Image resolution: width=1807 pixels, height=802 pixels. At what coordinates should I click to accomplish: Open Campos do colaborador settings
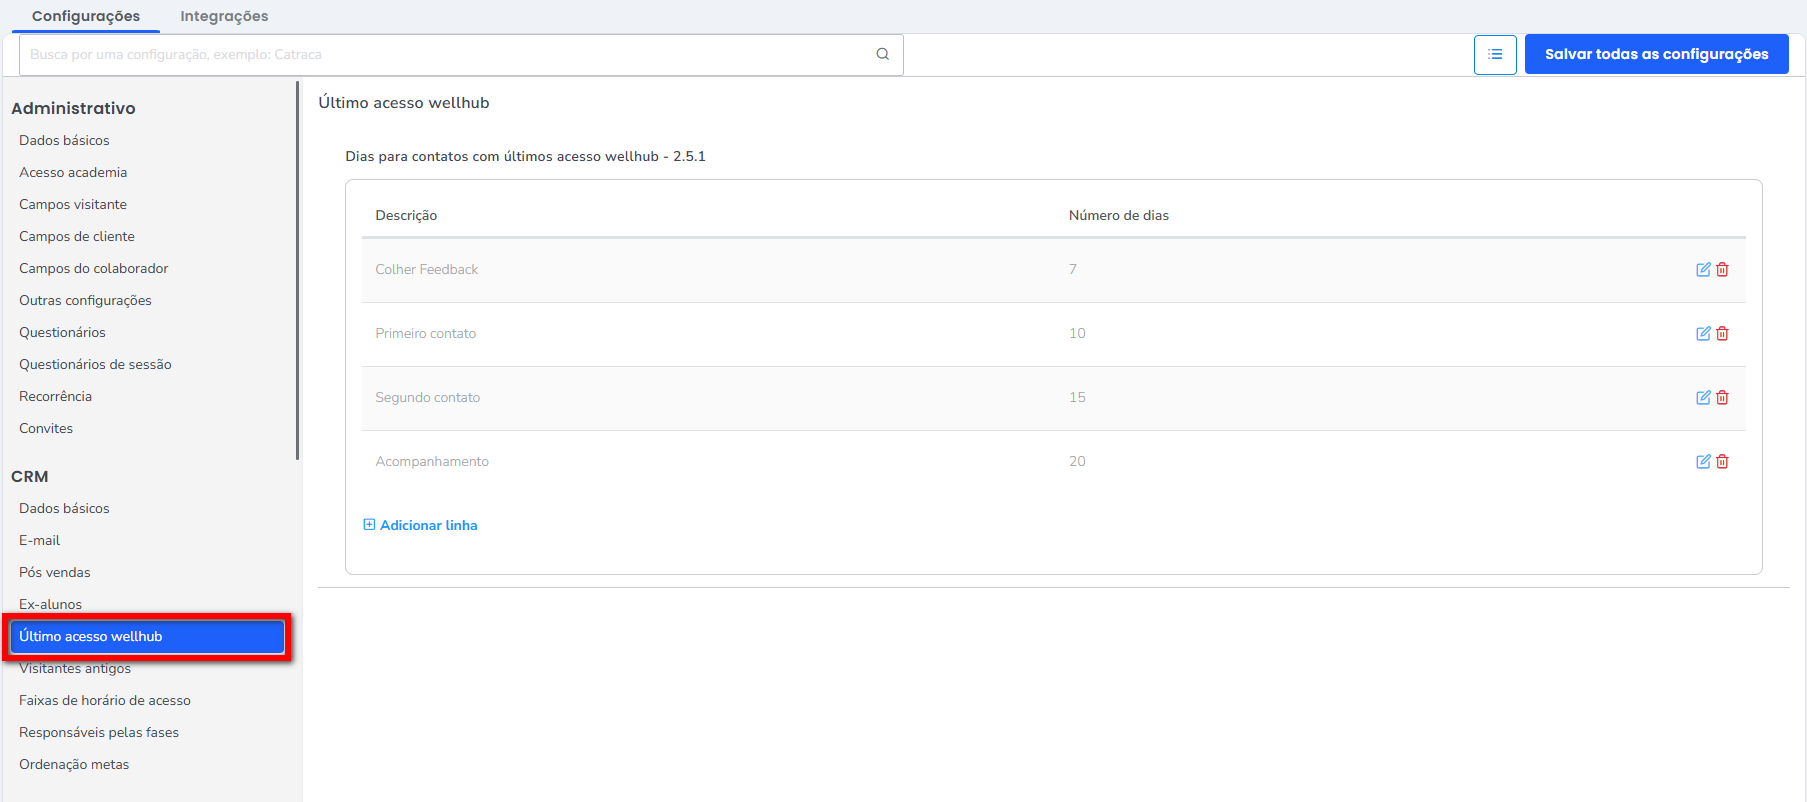point(94,268)
